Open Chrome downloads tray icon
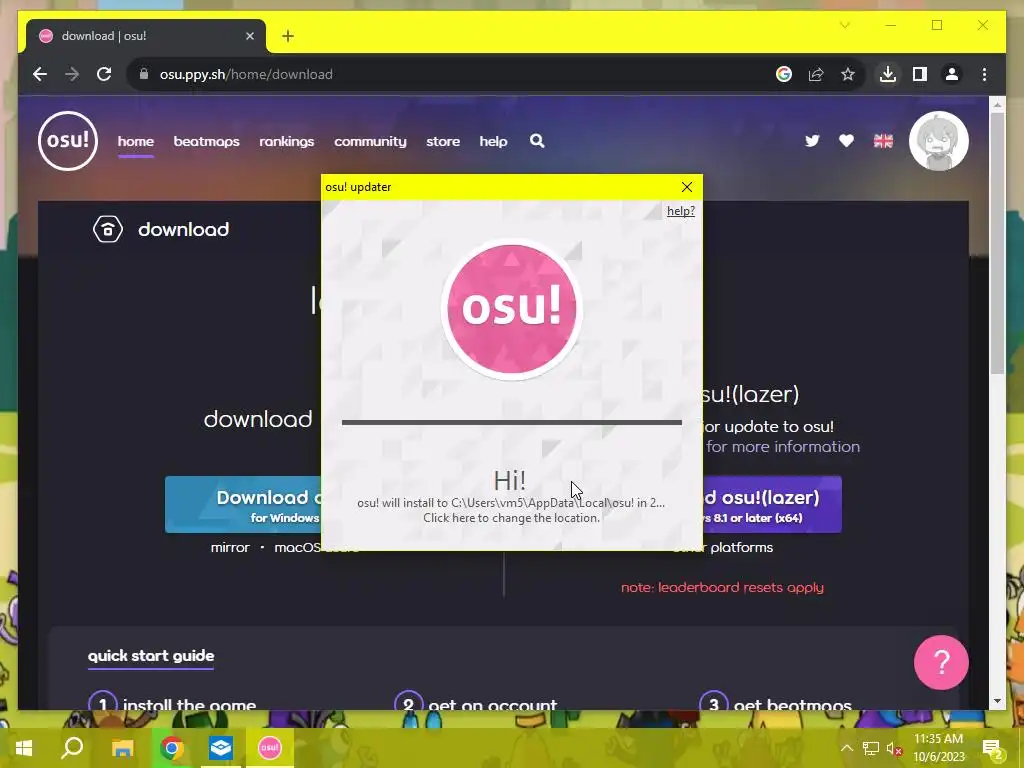The image size is (1024, 768). click(888, 74)
